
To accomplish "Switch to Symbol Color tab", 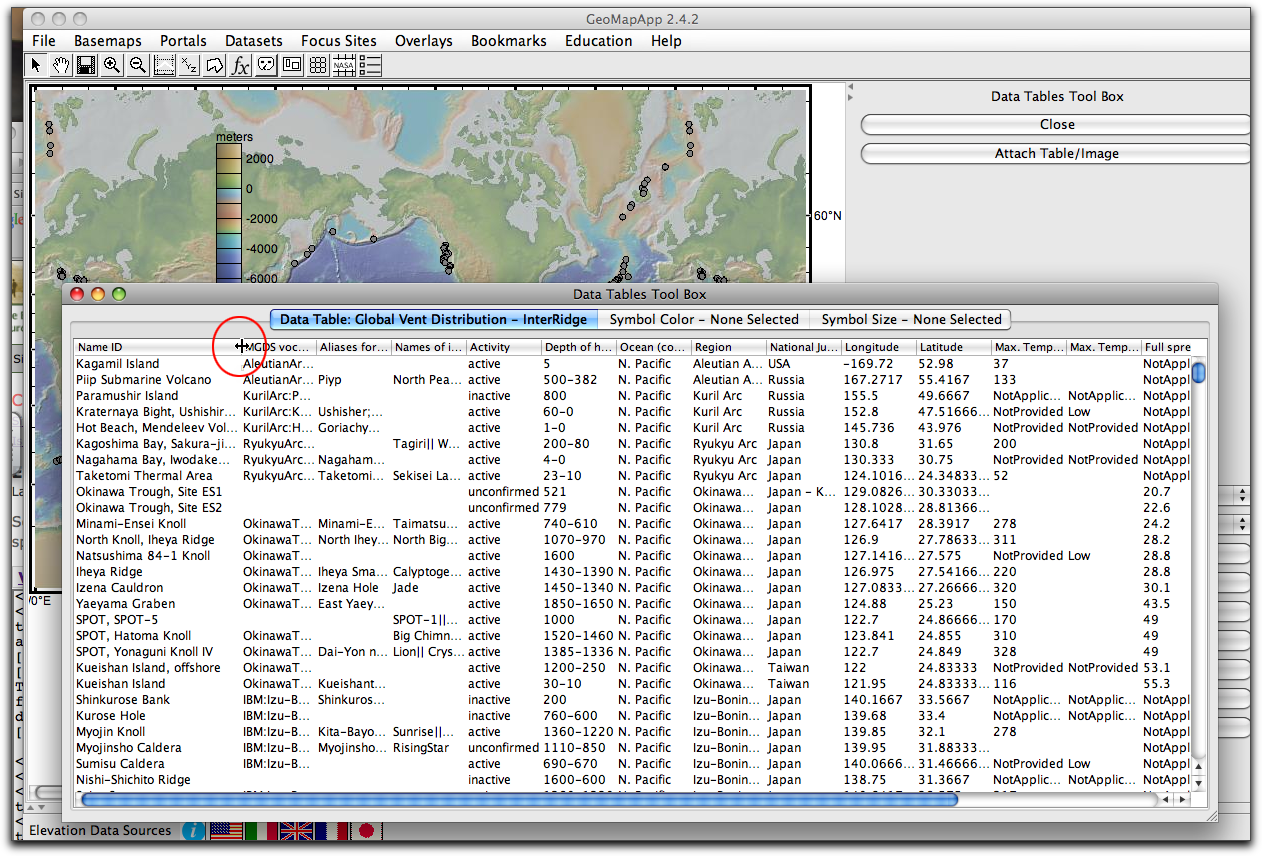I will click(704, 320).
